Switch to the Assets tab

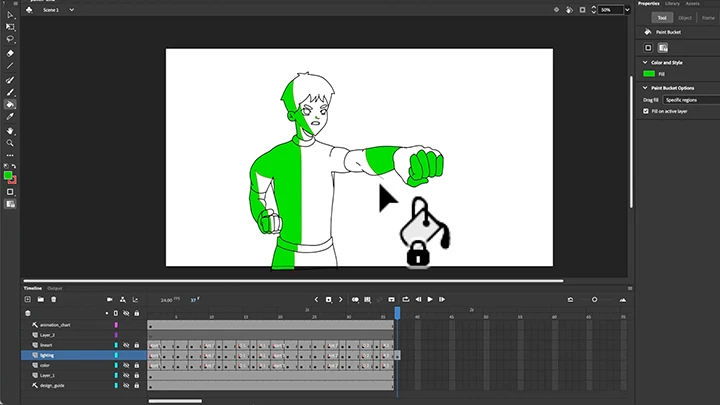(692, 3)
